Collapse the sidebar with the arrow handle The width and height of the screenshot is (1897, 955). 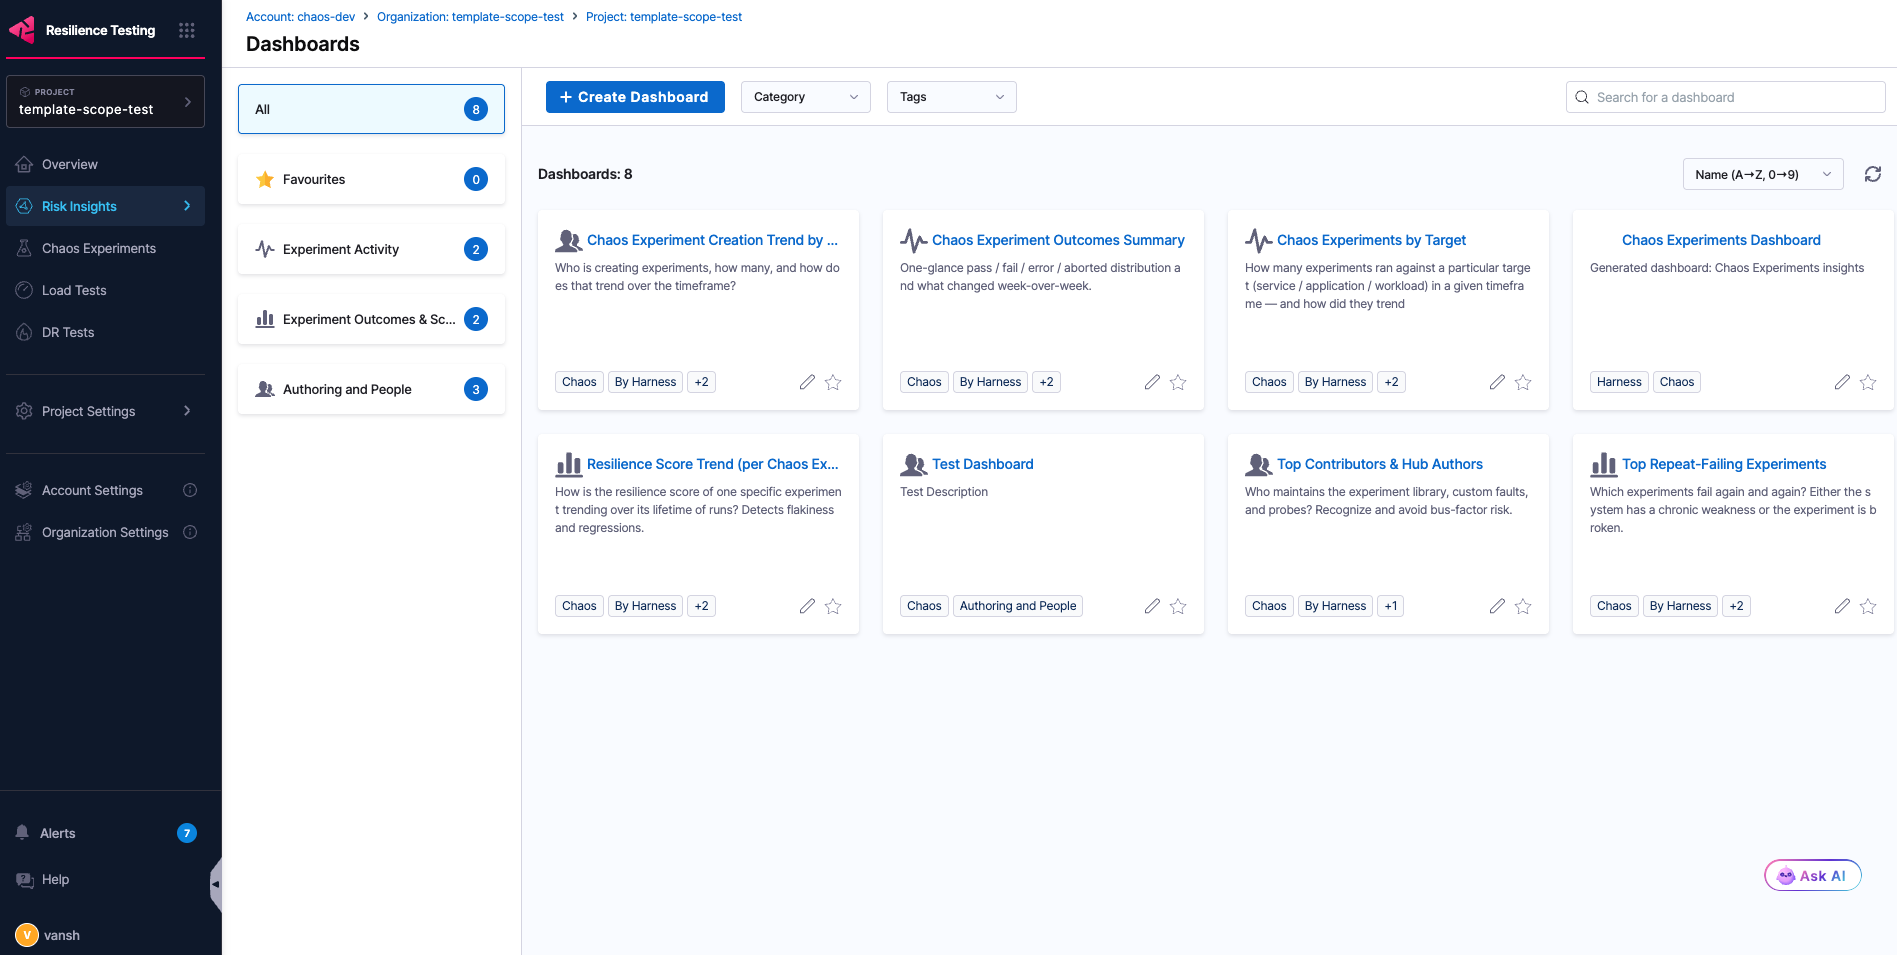[215, 884]
